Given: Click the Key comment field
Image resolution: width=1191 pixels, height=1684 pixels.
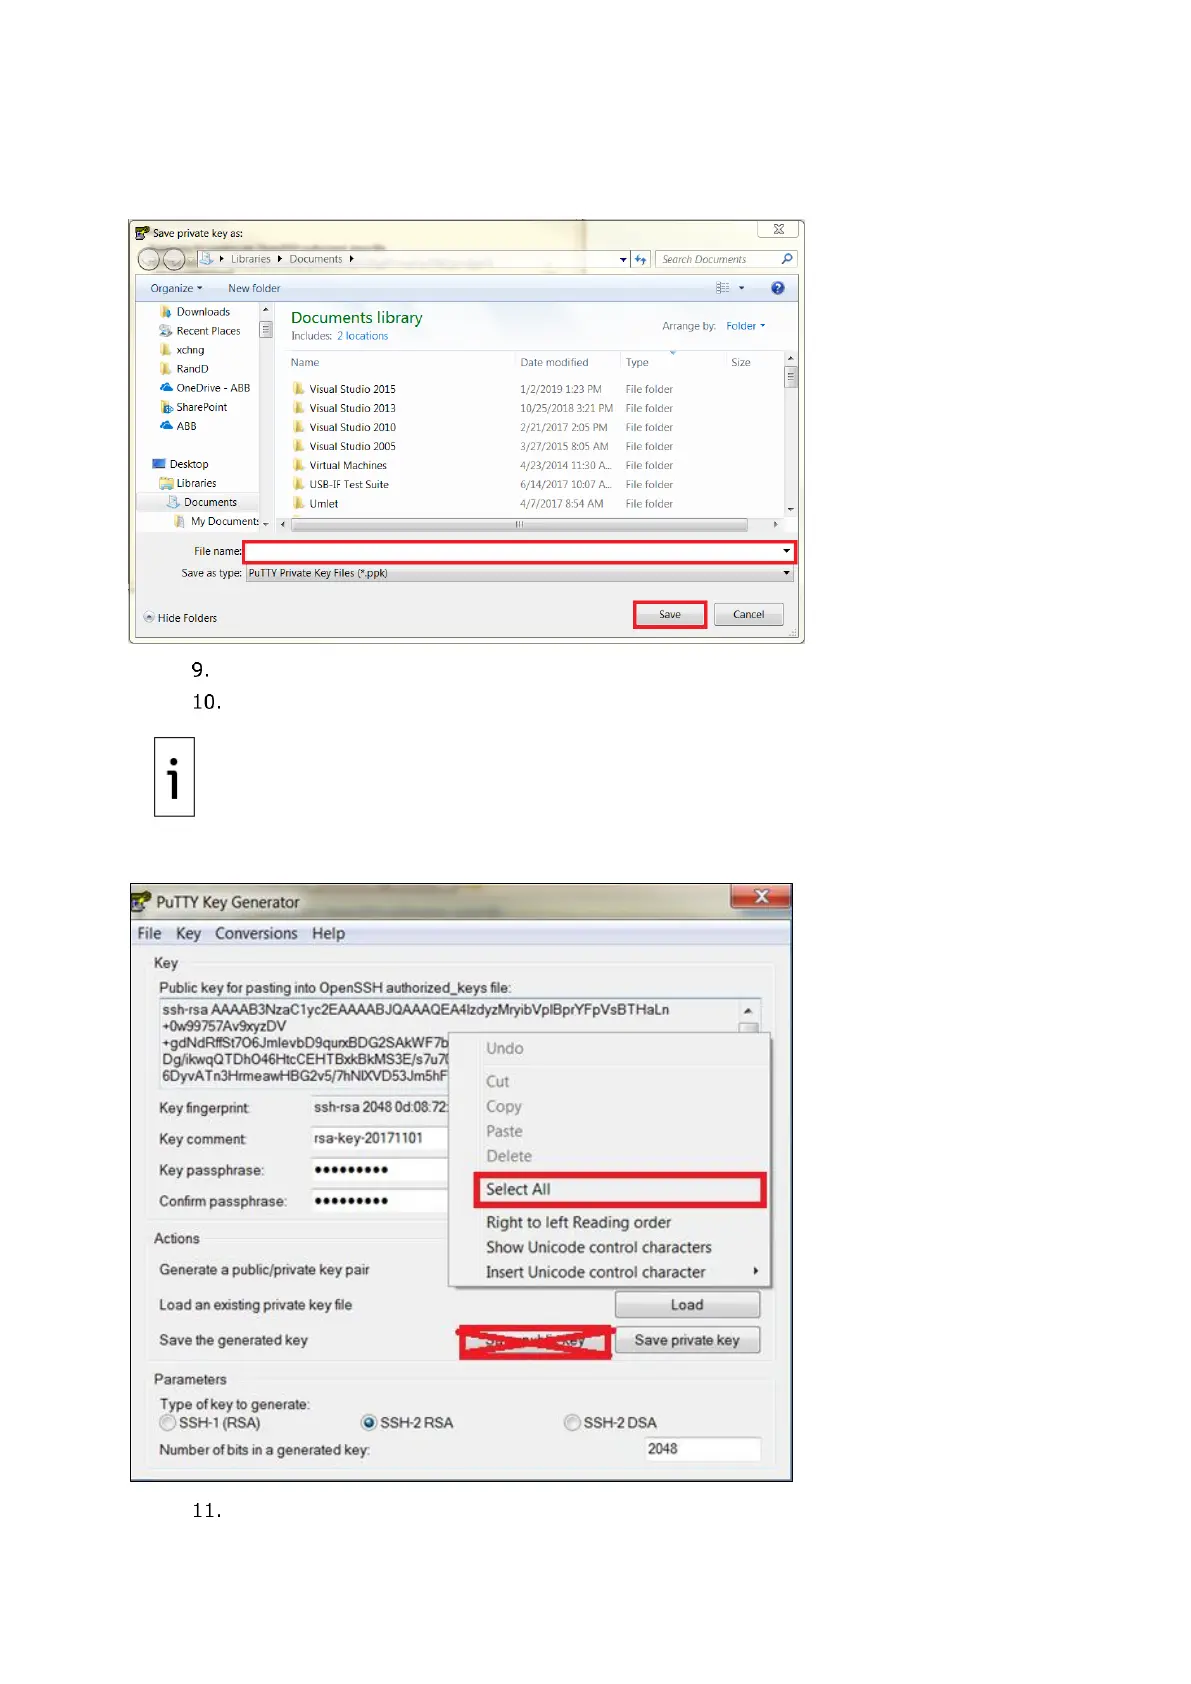Looking at the screenshot, I should 380,1138.
